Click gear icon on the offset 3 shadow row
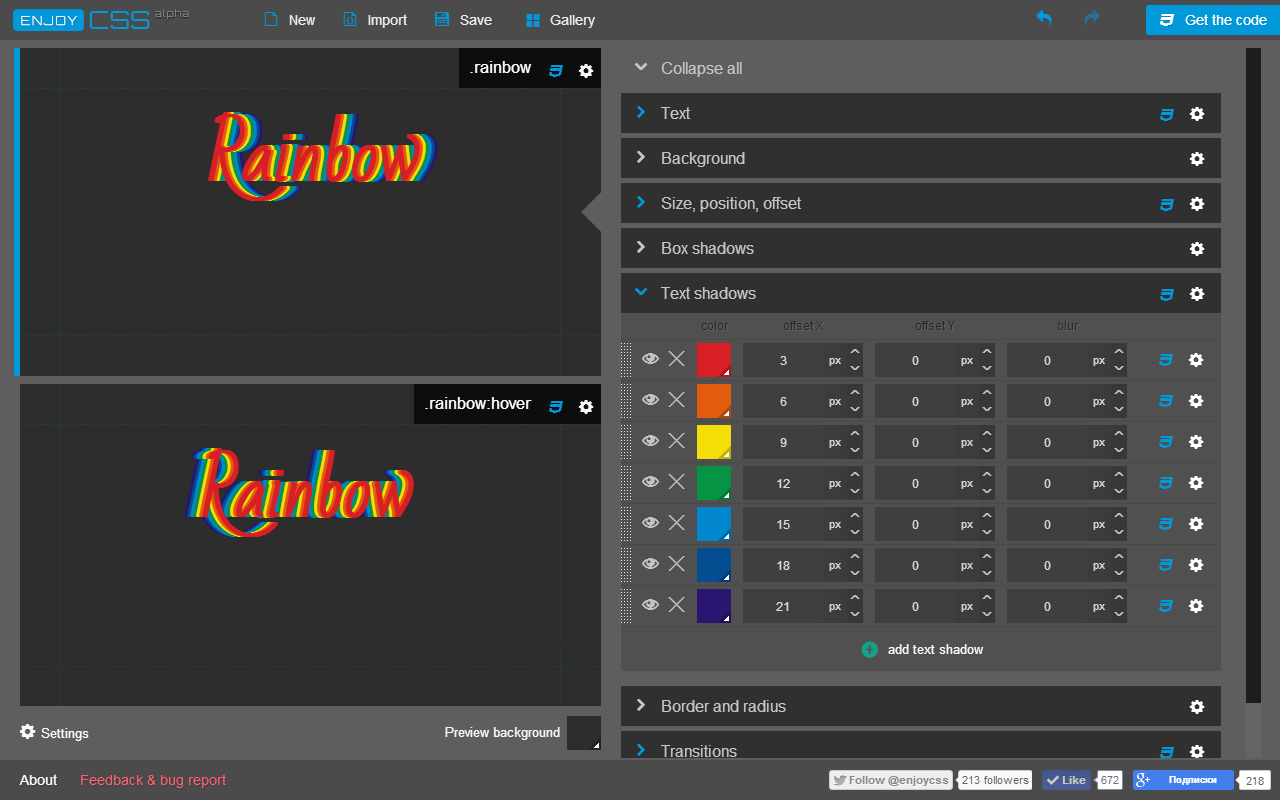 [1195, 360]
